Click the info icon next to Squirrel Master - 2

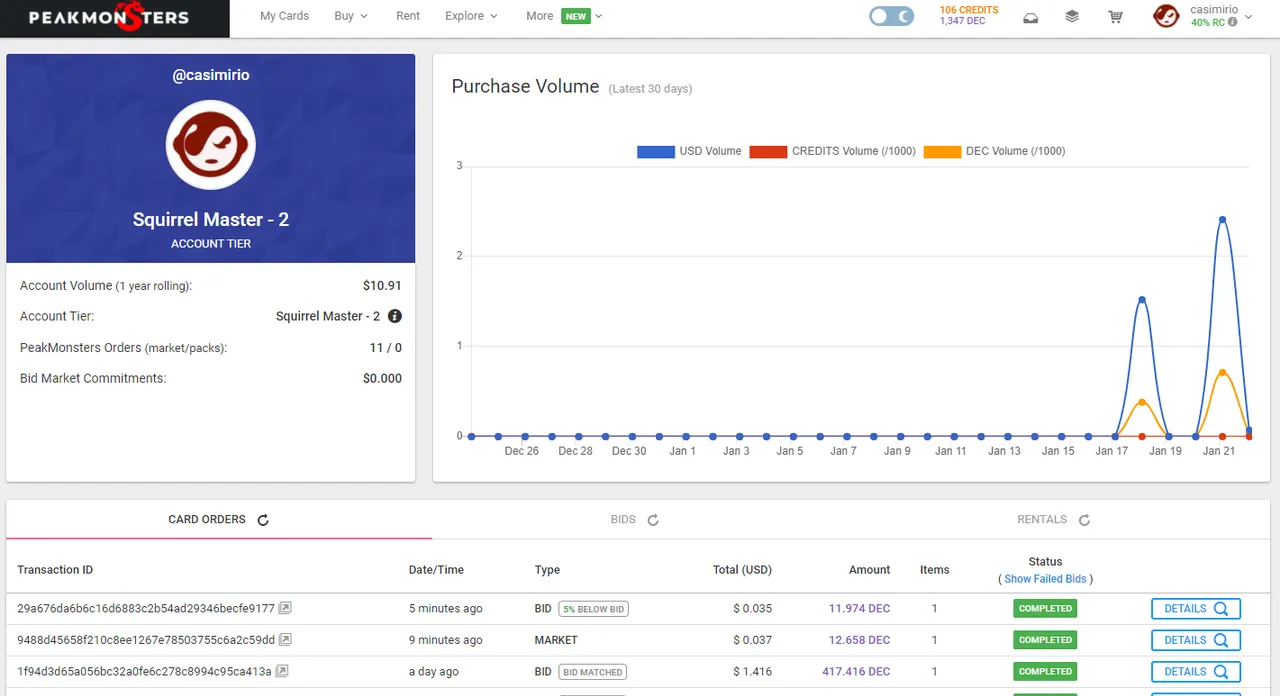pos(395,316)
